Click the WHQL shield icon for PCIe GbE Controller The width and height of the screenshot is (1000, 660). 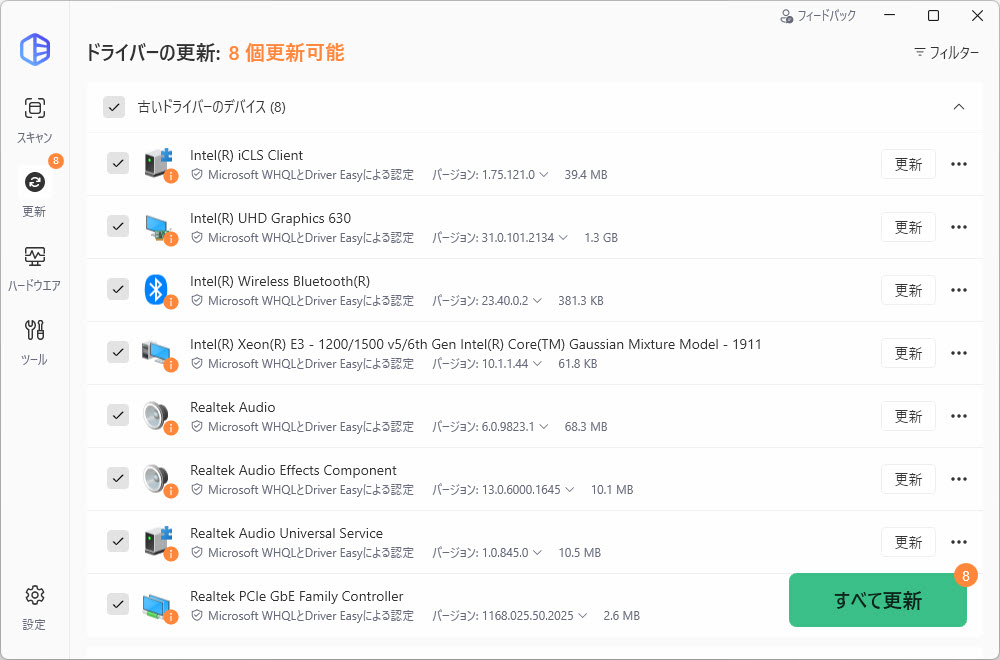pyautogui.click(x=197, y=616)
